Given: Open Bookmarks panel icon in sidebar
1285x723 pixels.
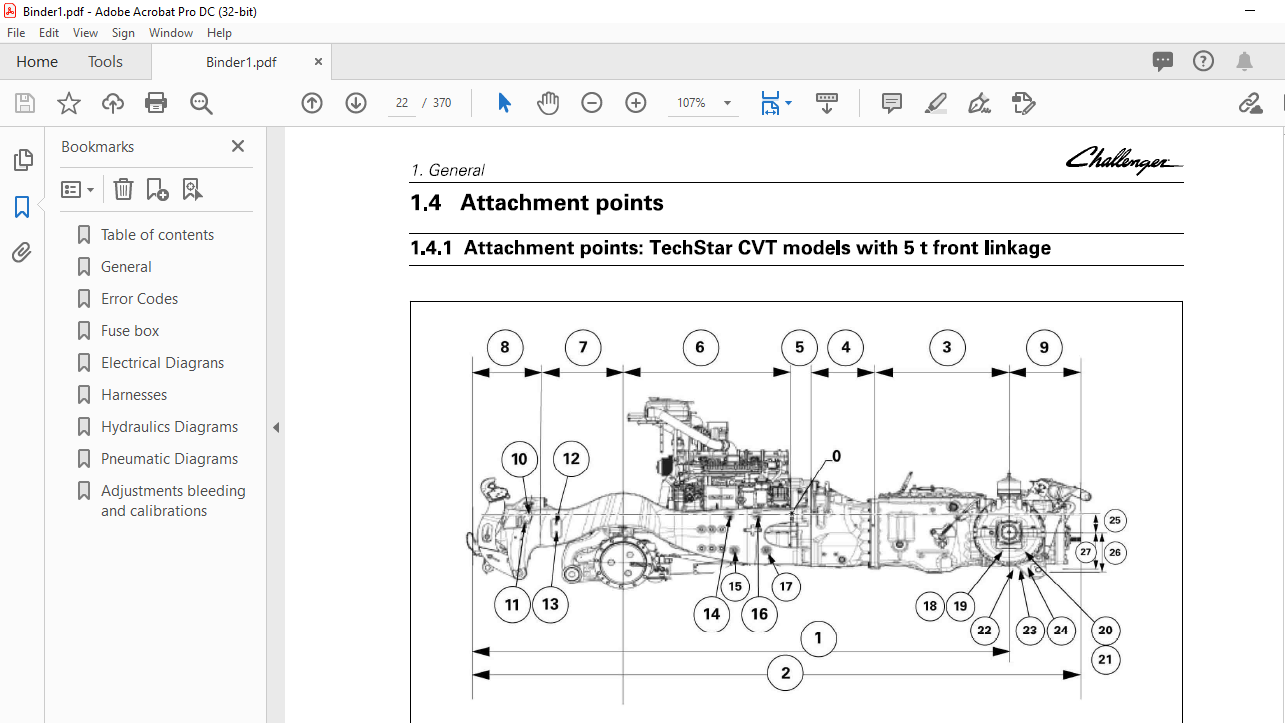Looking at the screenshot, I should click(22, 207).
